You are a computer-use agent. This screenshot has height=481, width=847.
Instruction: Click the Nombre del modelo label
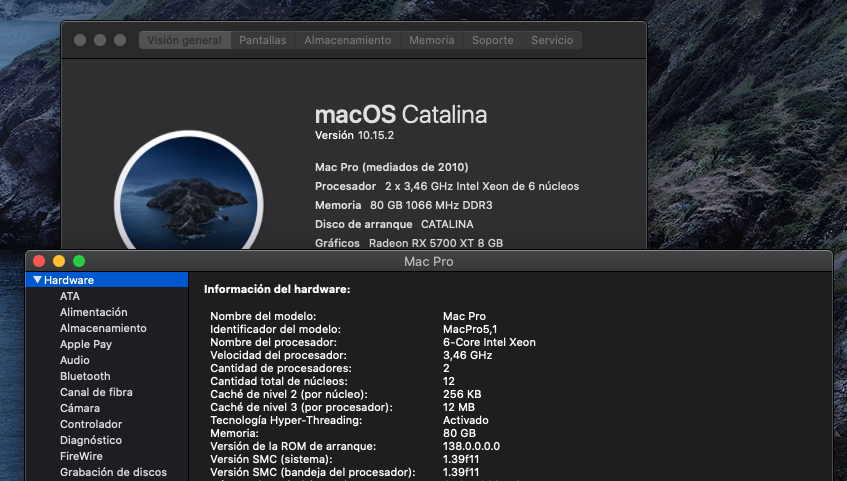(x=263, y=316)
